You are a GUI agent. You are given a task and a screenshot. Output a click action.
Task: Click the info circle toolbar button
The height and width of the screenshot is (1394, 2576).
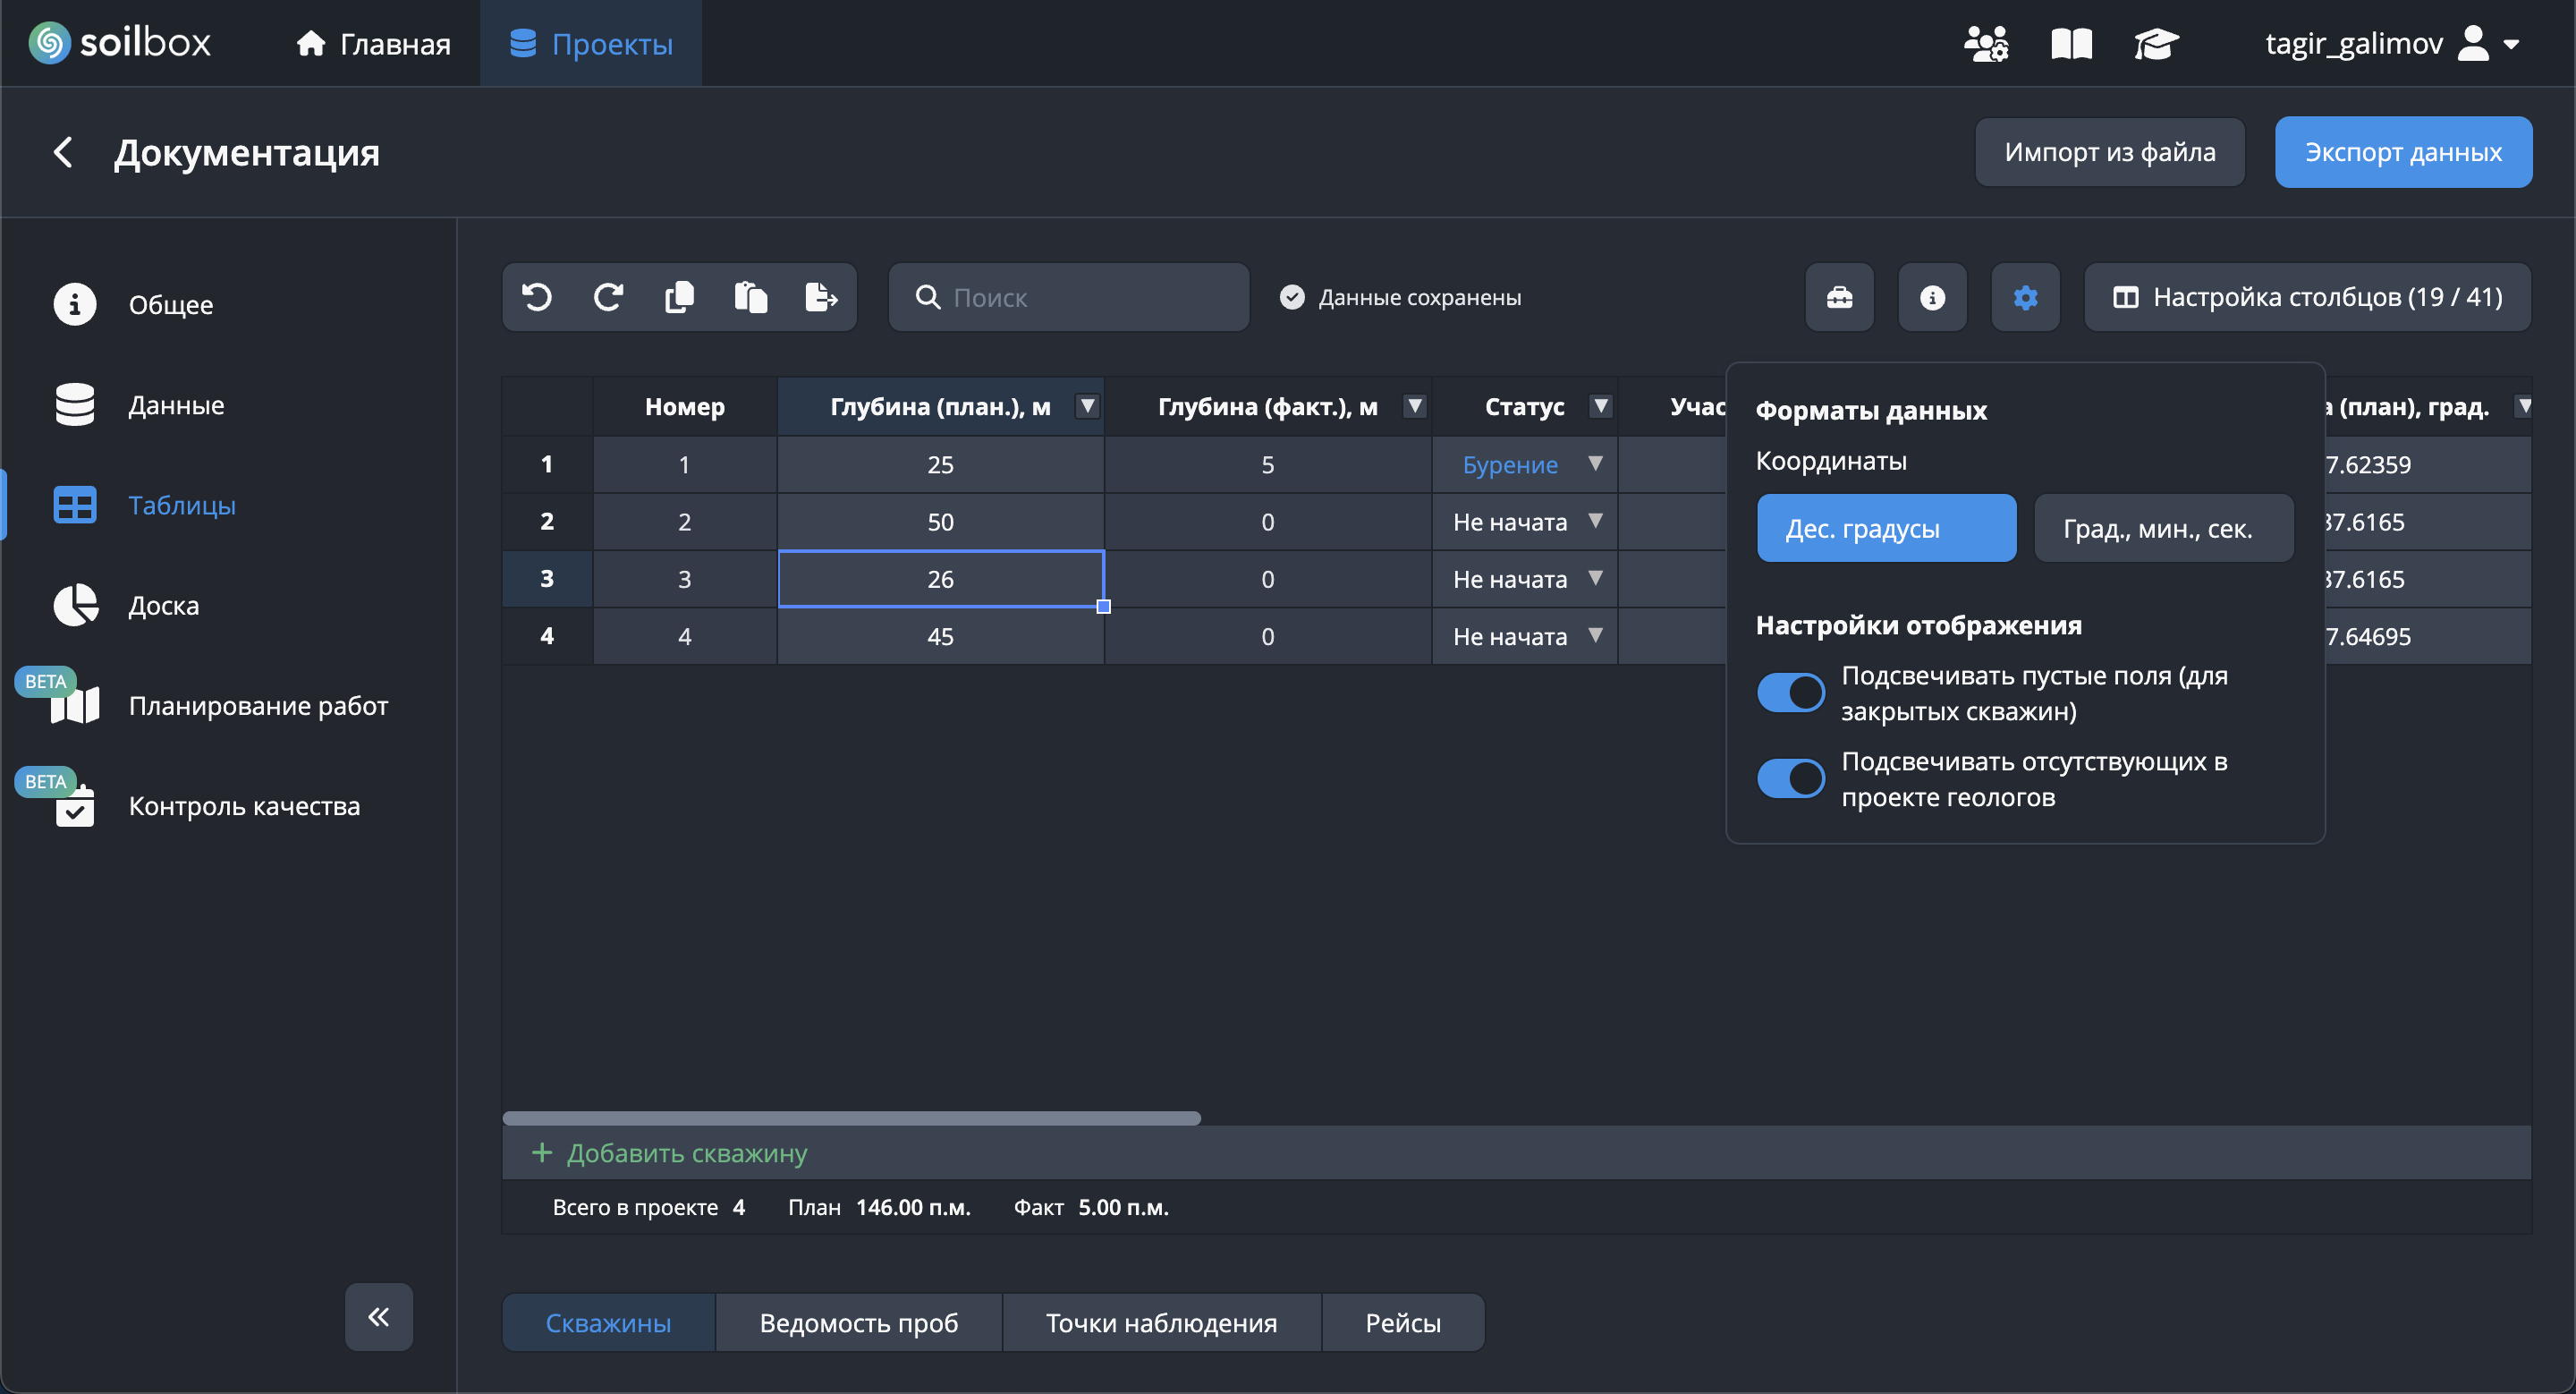1932,297
